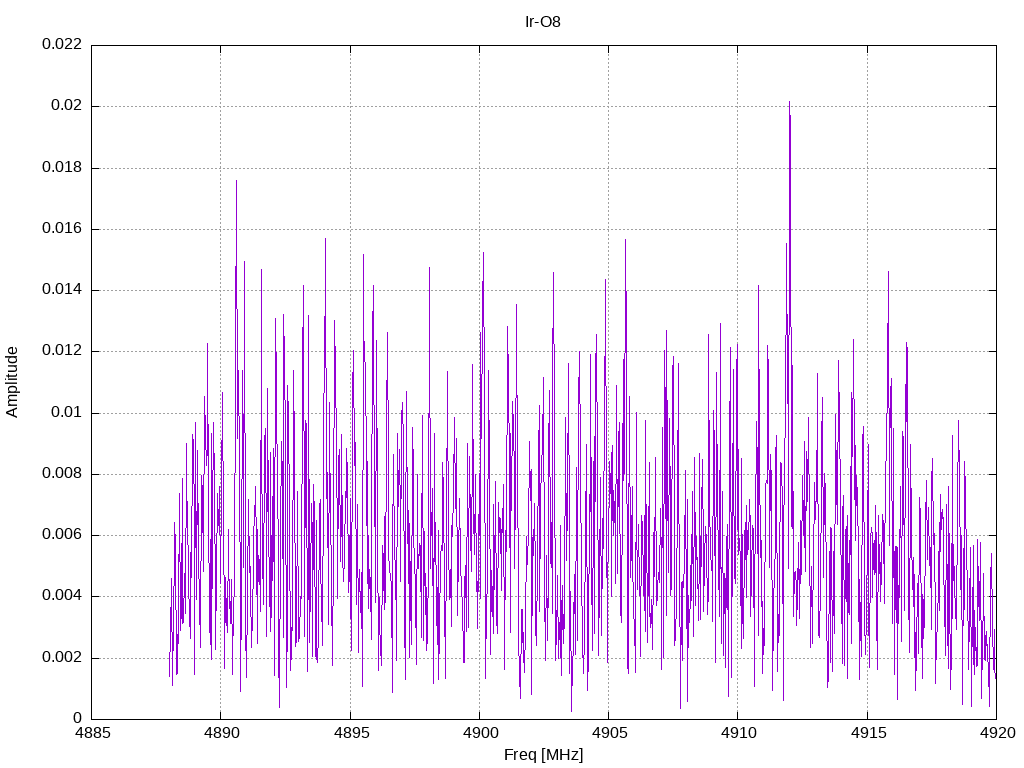Click the 0.018 y-axis tick label
1024x768 pixels.
pyautogui.click(x=62, y=167)
